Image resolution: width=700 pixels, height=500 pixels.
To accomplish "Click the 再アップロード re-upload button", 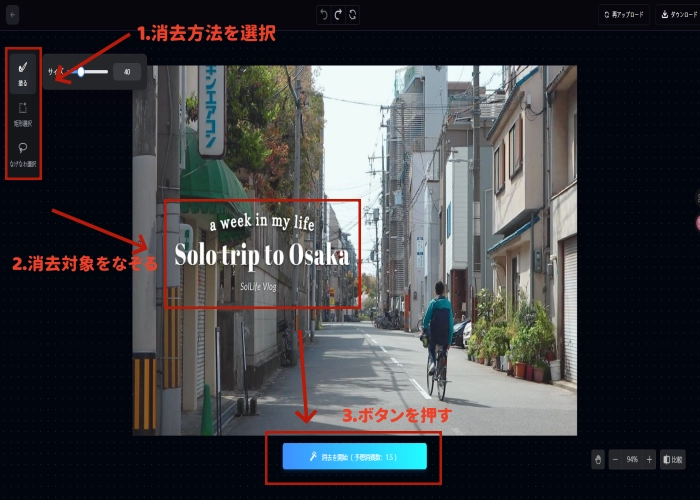I will coord(624,15).
